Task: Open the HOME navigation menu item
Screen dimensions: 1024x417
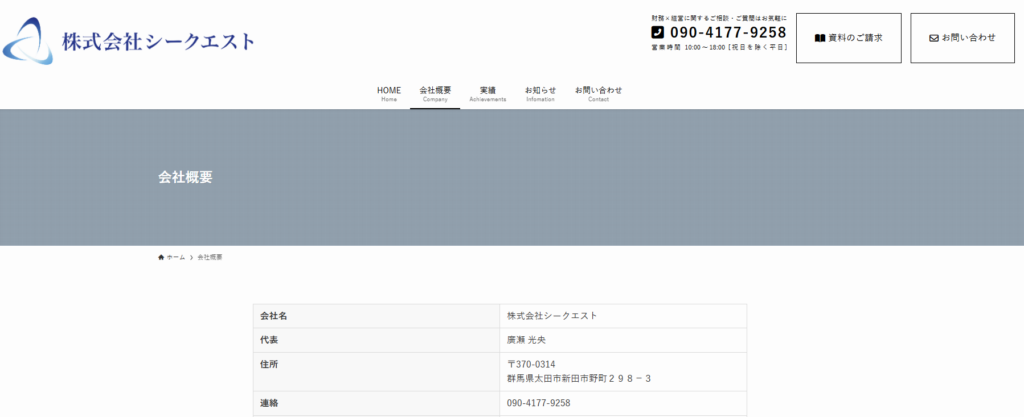Action: pyautogui.click(x=389, y=93)
